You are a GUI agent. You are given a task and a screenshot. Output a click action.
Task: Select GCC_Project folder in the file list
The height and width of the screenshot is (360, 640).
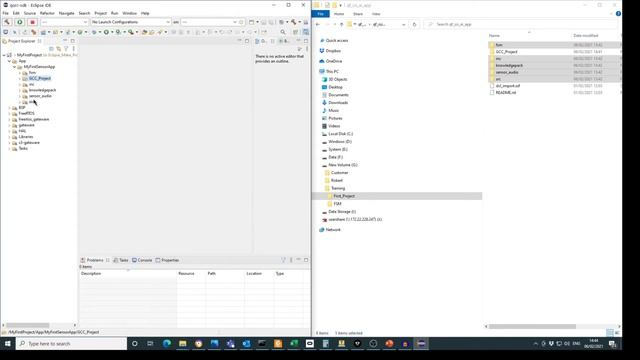coord(506,52)
